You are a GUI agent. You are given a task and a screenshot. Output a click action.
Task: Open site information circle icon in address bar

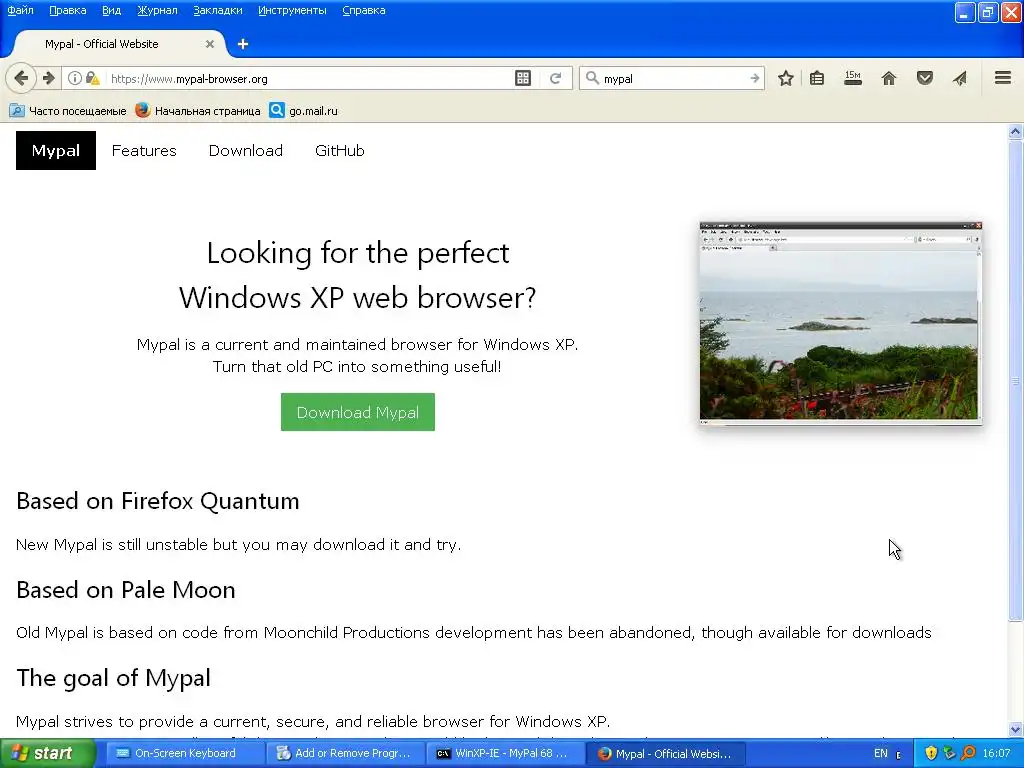coord(74,78)
